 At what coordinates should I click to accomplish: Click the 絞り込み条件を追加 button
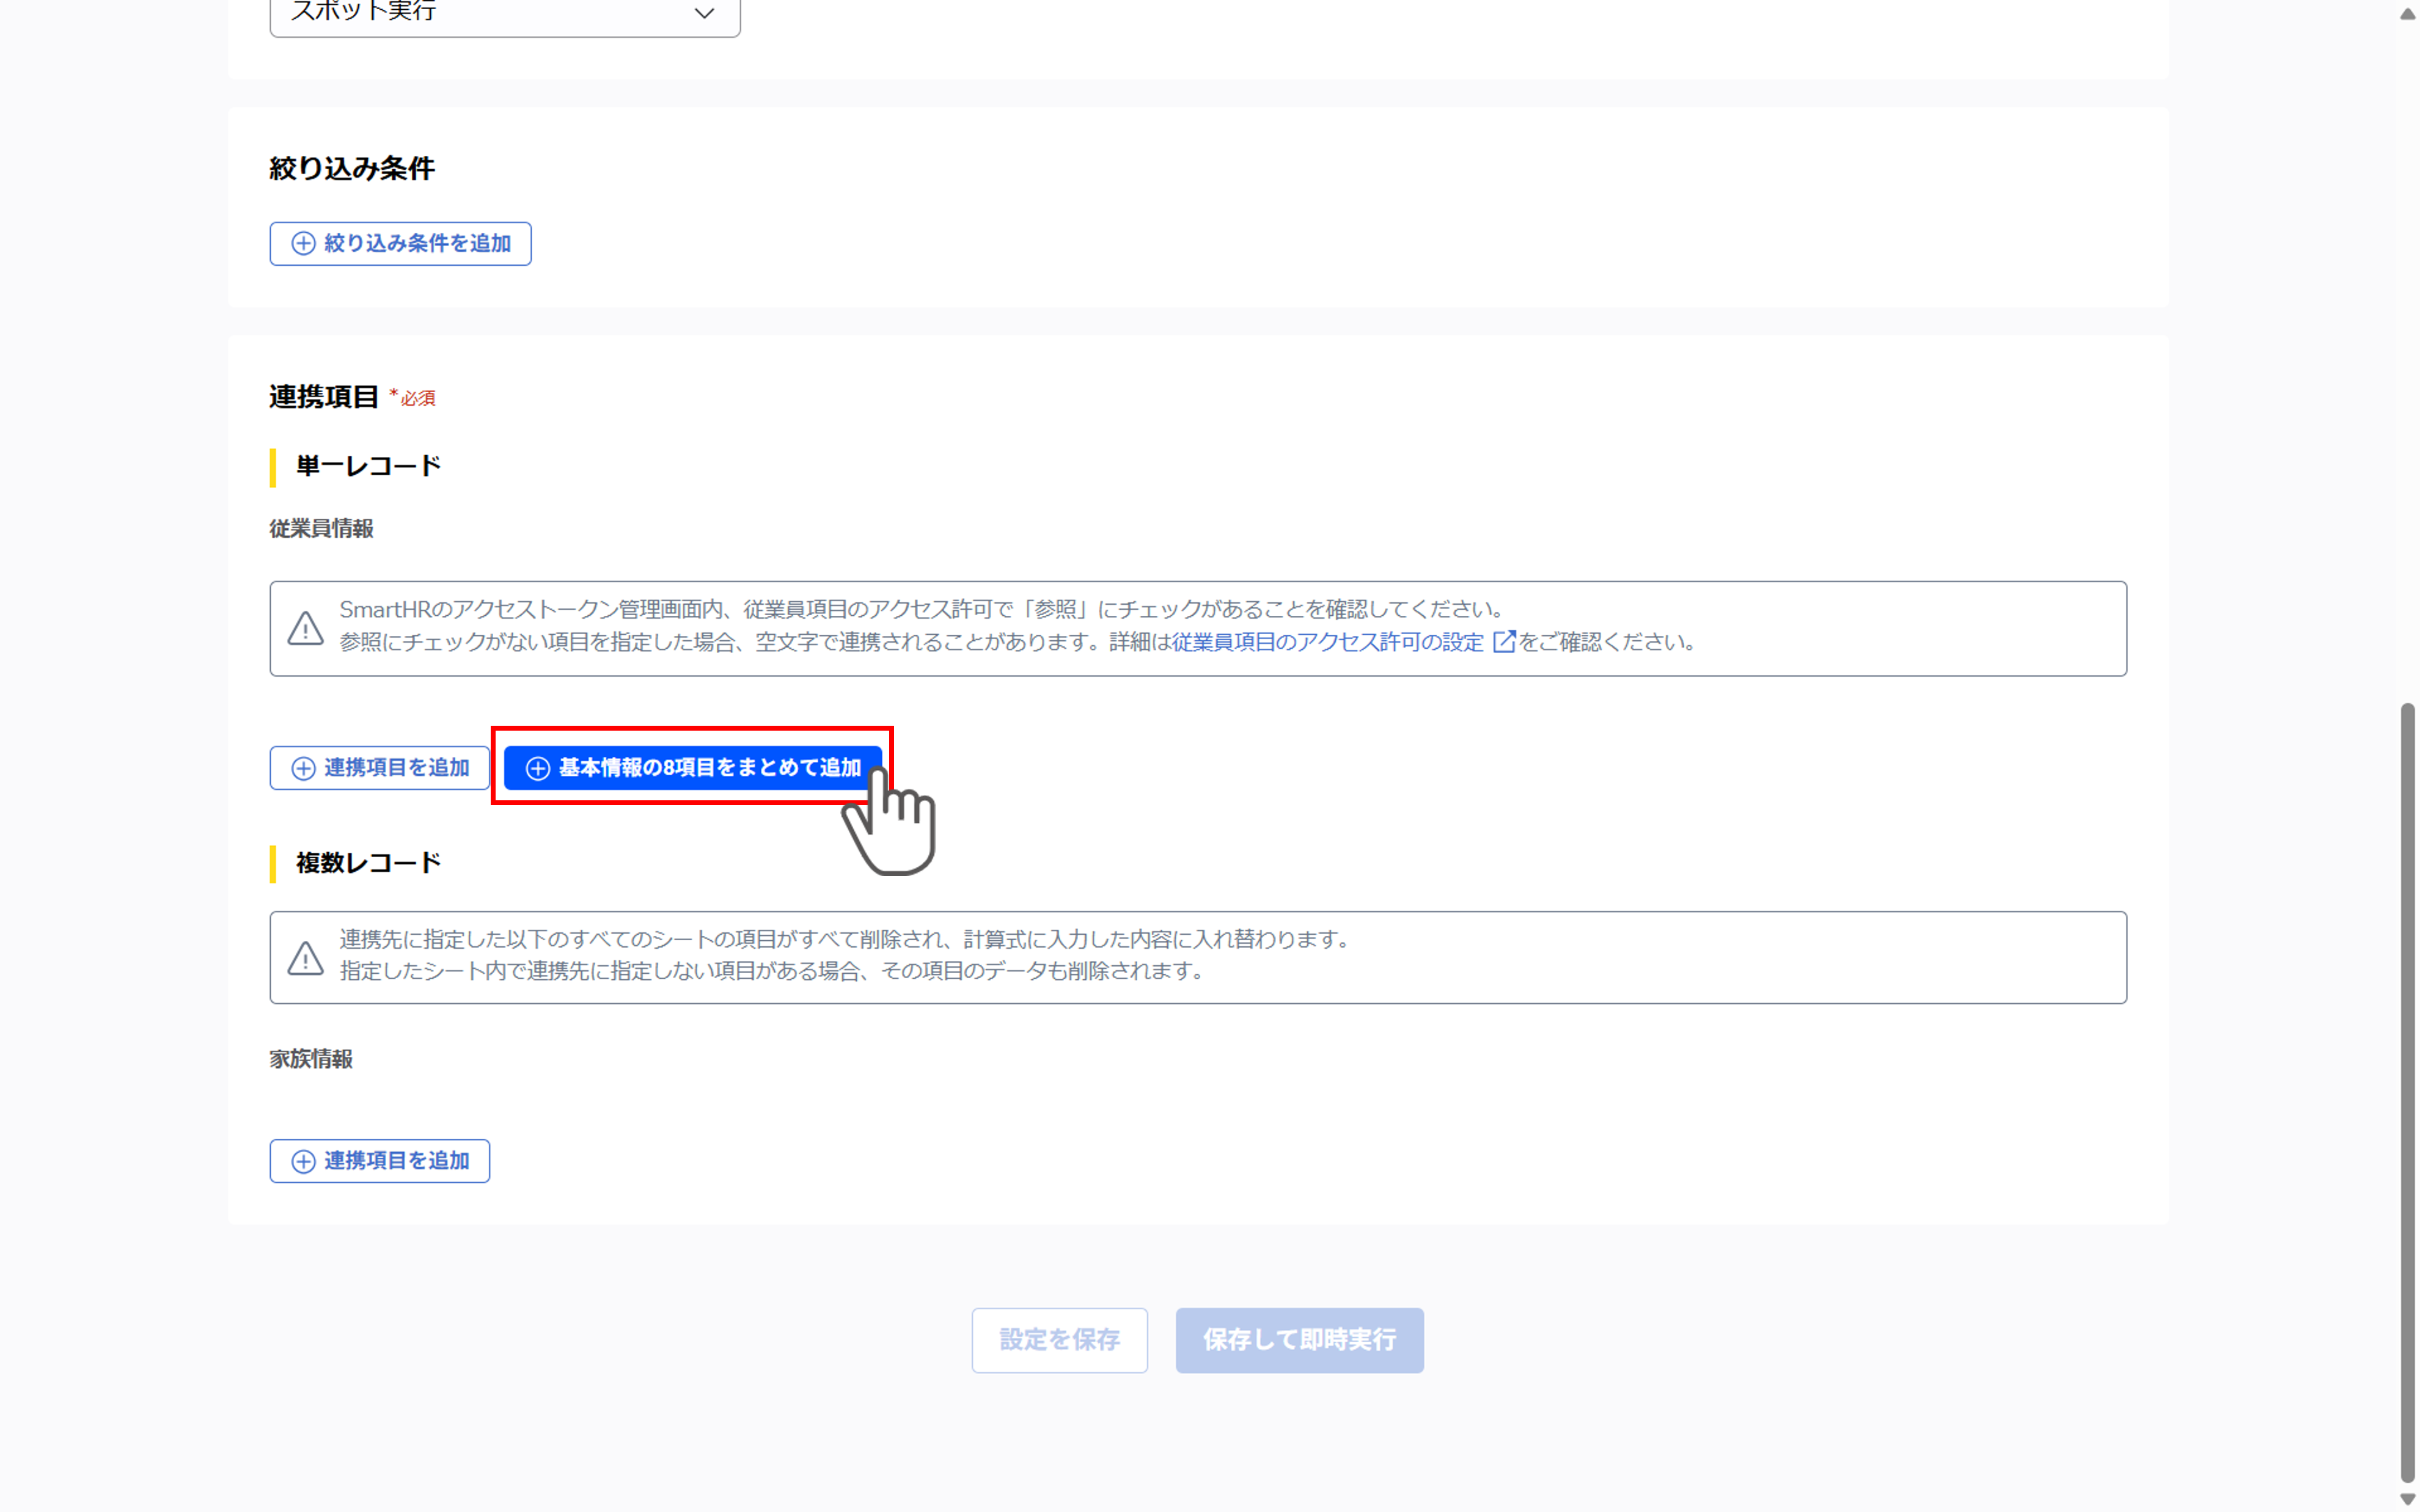pyautogui.click(x=400, y=243)
